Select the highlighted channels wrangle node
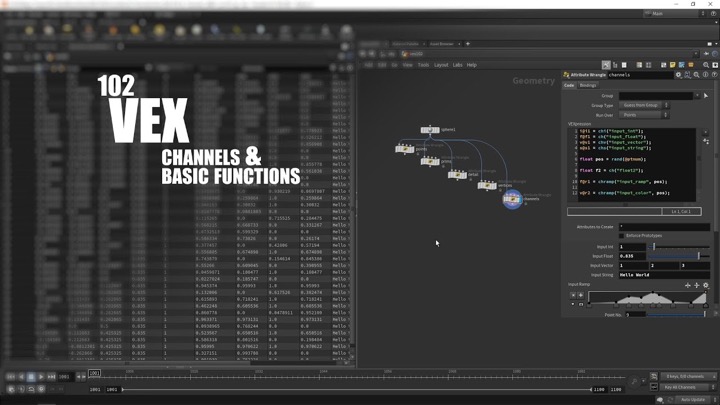The width and height of the screenshot is (720, 405). 512,199
